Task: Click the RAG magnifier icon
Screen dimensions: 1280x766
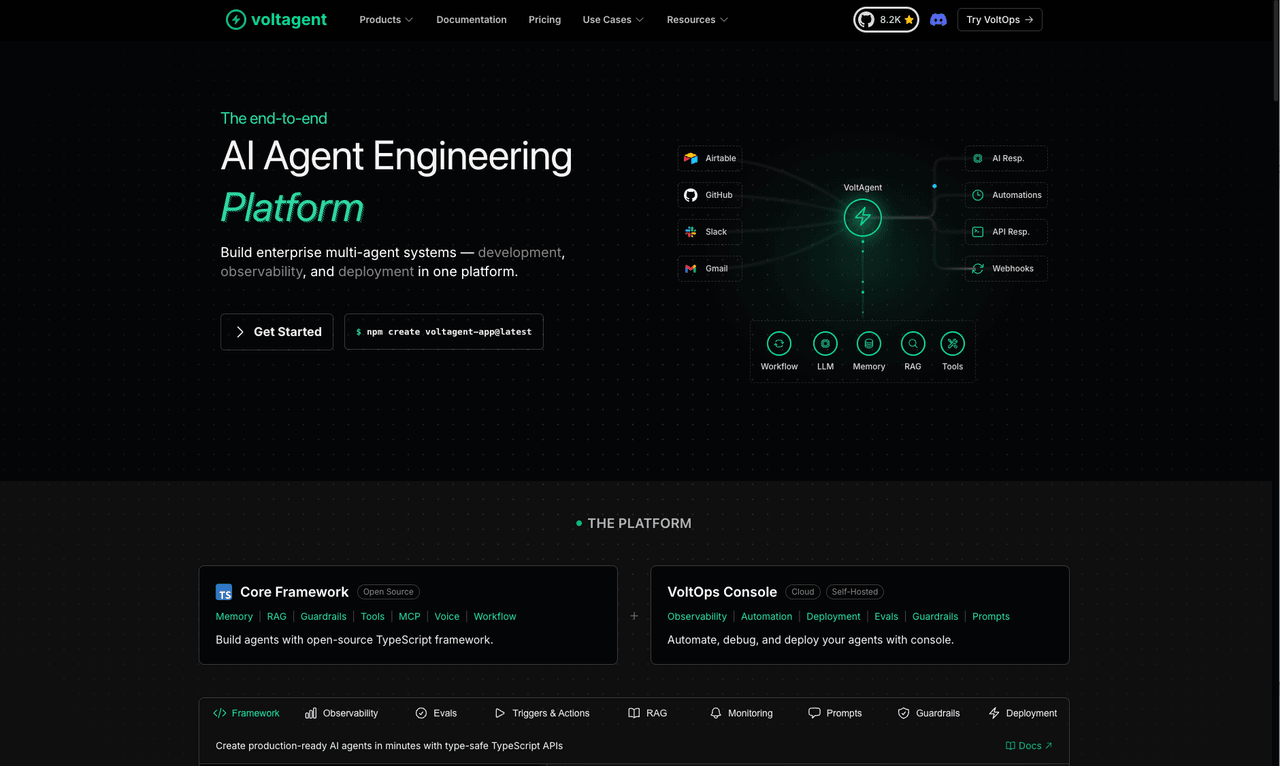Action: tap(912, 343)
